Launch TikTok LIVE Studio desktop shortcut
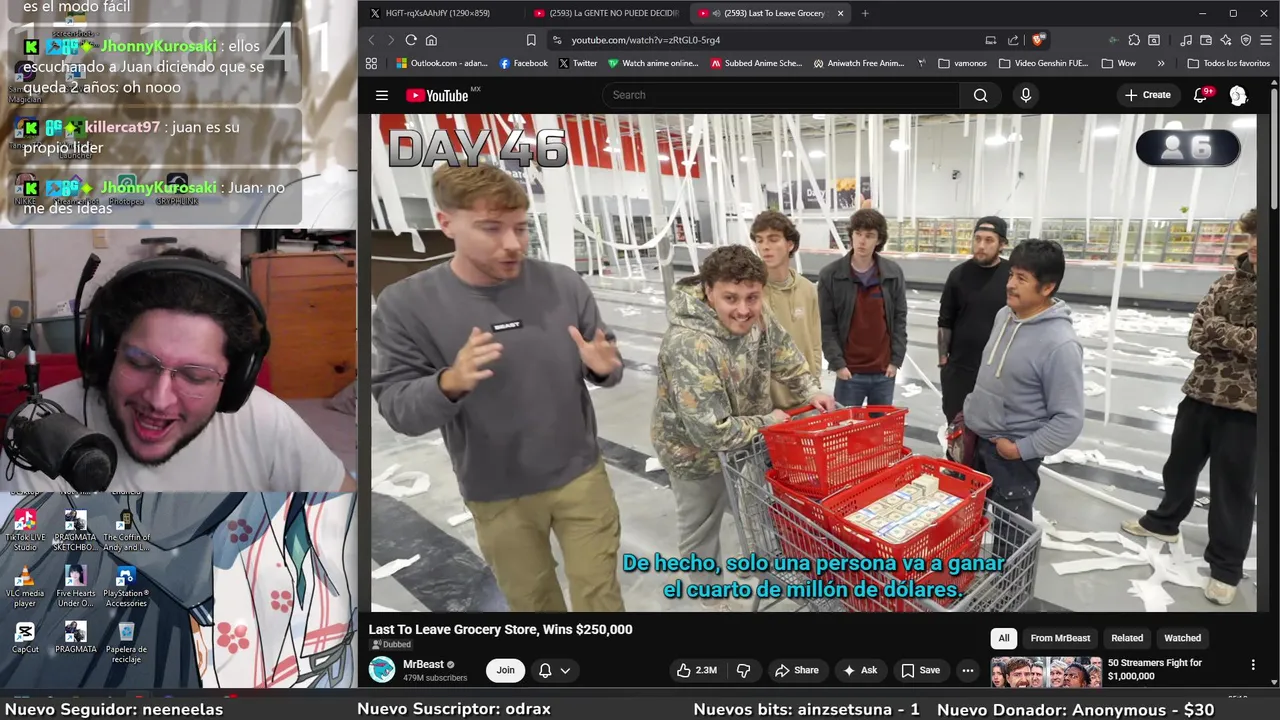 coord(25,530)
